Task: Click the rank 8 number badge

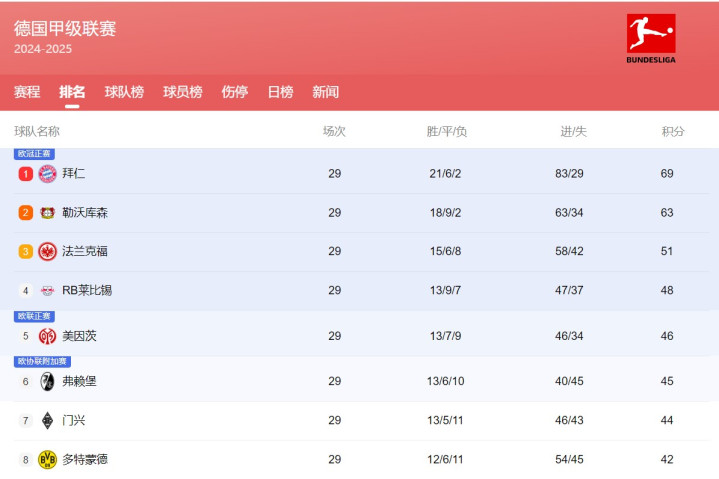Action: click(26, 459)
